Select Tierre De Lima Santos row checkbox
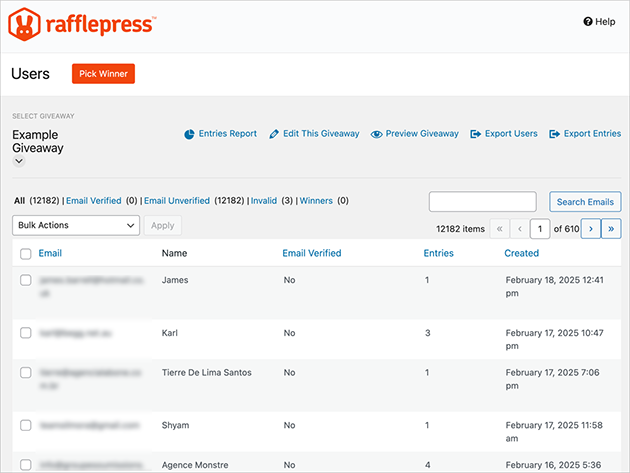The image size is (630, 473). (x=26, y=373)
